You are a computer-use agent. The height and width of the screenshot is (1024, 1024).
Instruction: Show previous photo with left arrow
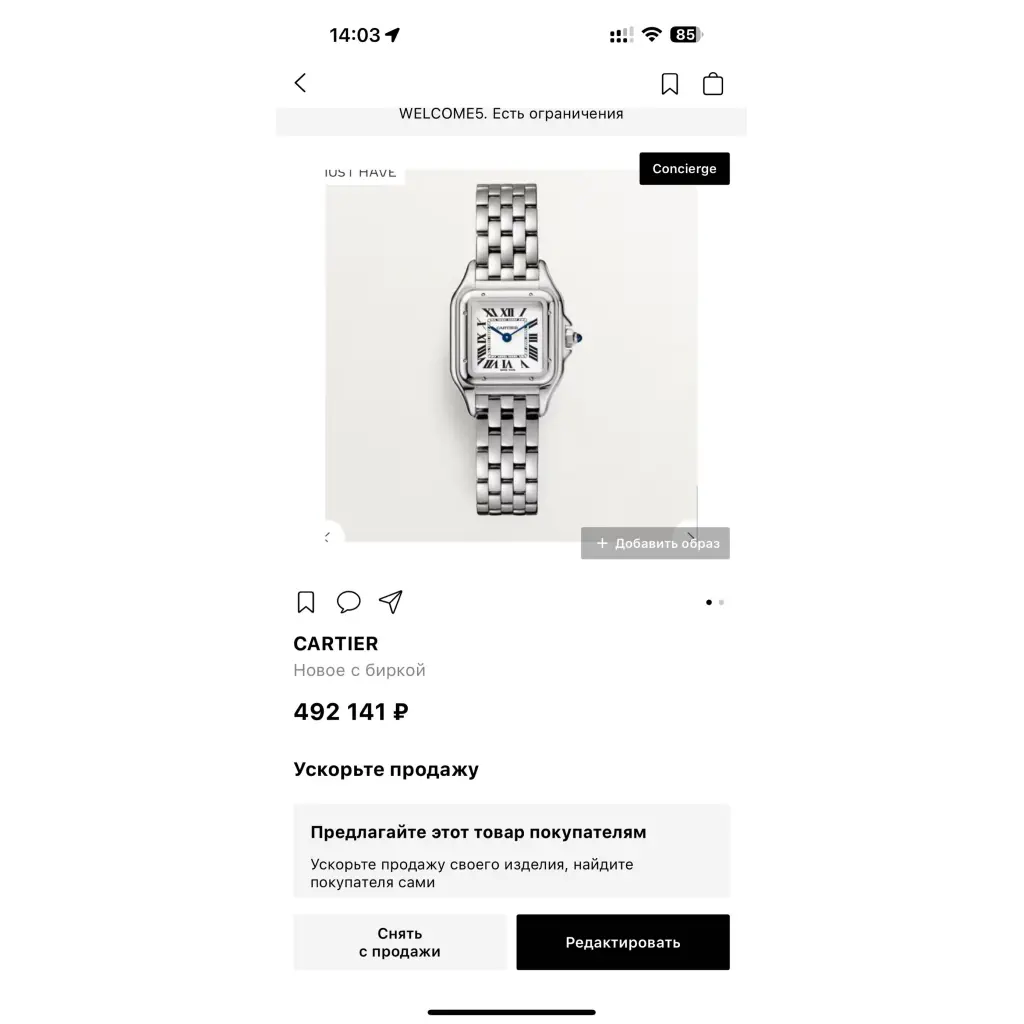tap(328, 537)
